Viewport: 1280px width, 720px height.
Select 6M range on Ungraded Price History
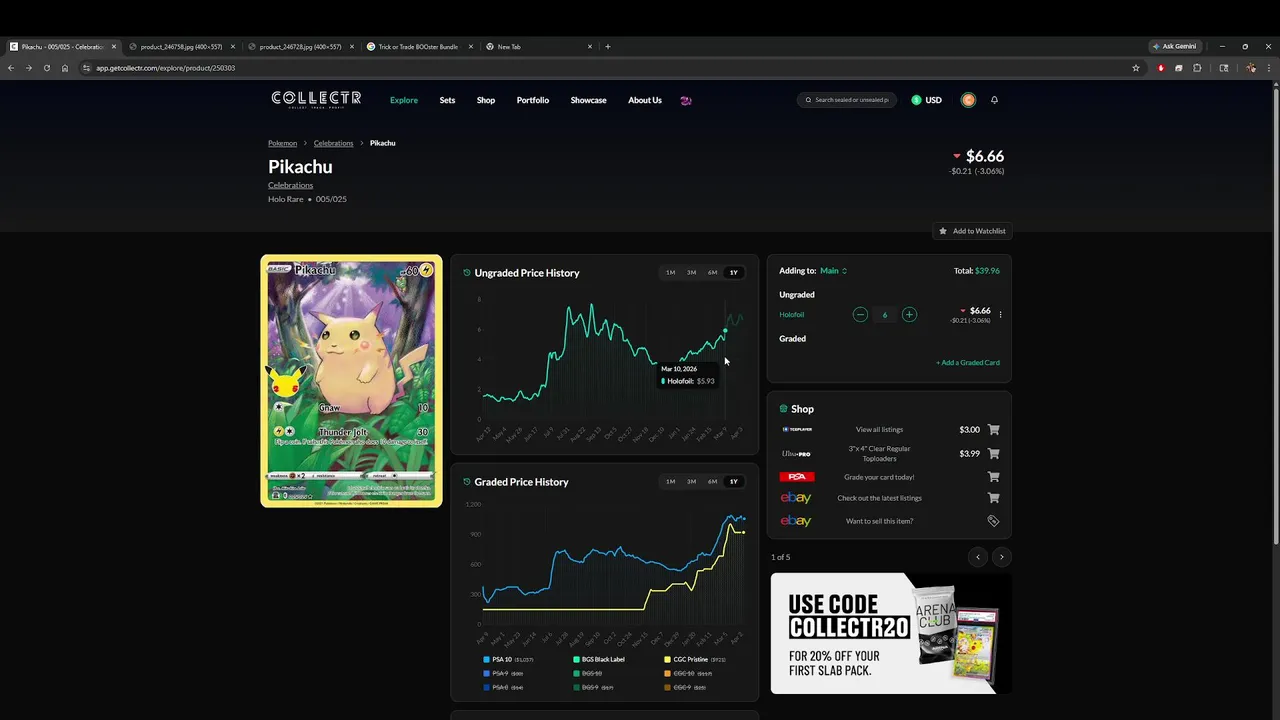[712, 273]
